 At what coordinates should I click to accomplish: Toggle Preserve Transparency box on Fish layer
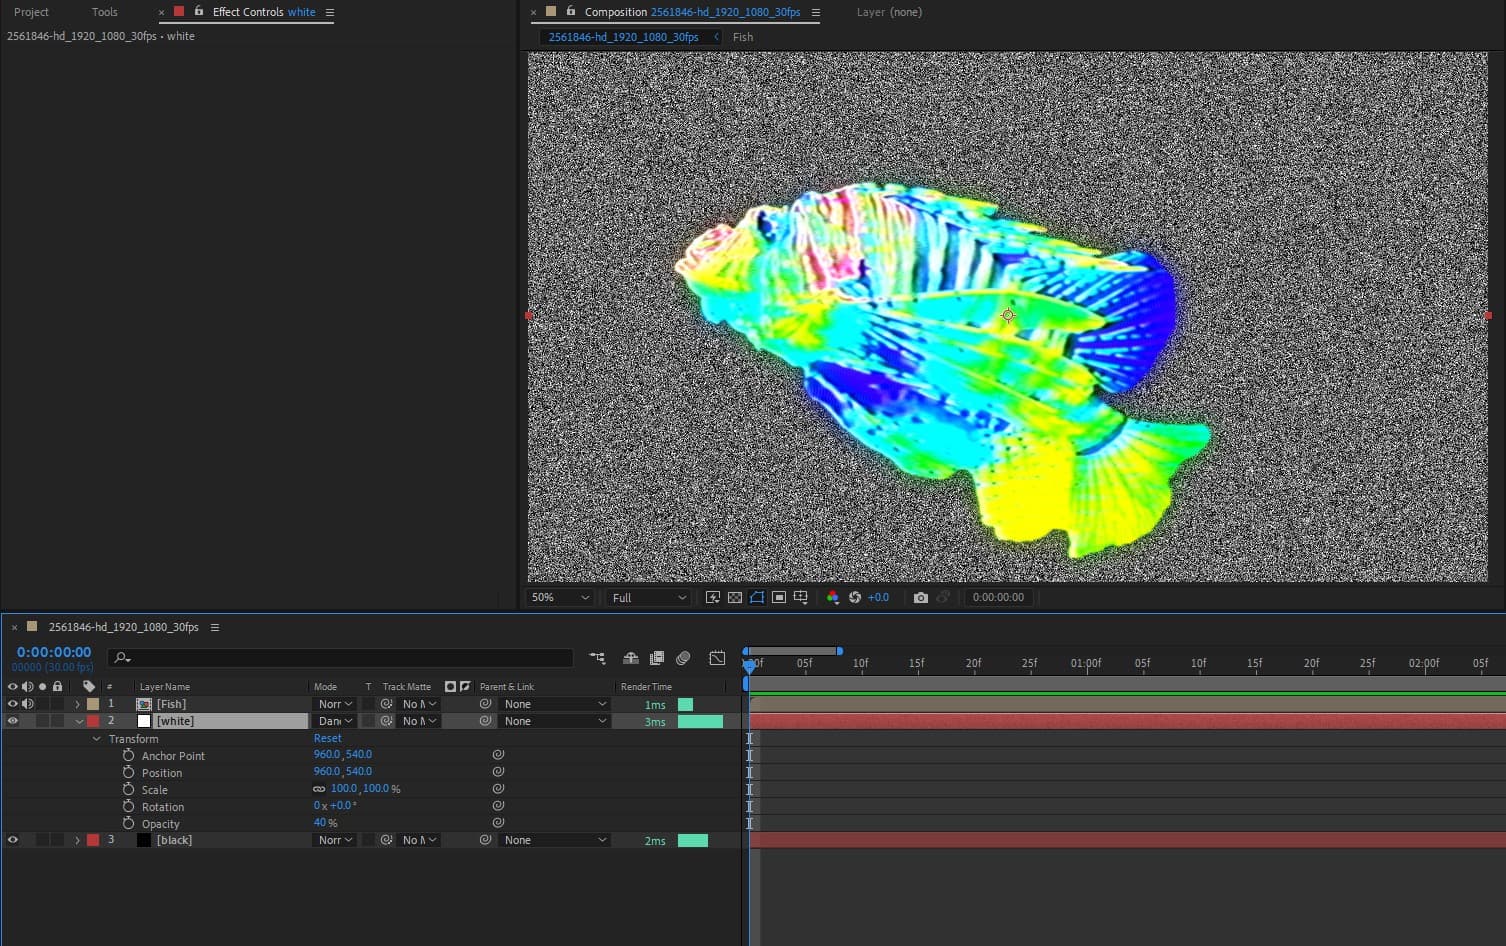(368, 704)
